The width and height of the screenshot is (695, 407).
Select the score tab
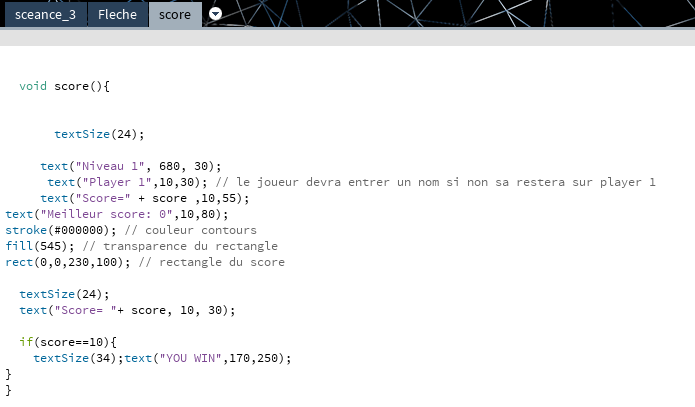[175, 14]
